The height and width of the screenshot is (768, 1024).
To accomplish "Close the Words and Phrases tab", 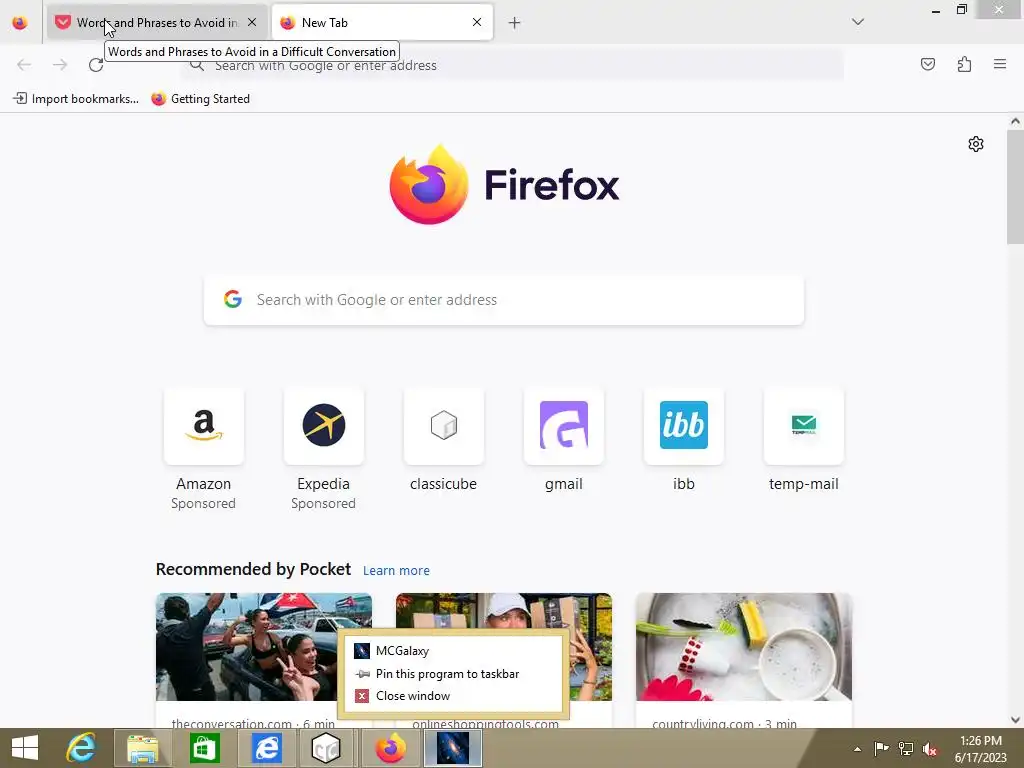I will pyautogui.click(x=252, y=22).
